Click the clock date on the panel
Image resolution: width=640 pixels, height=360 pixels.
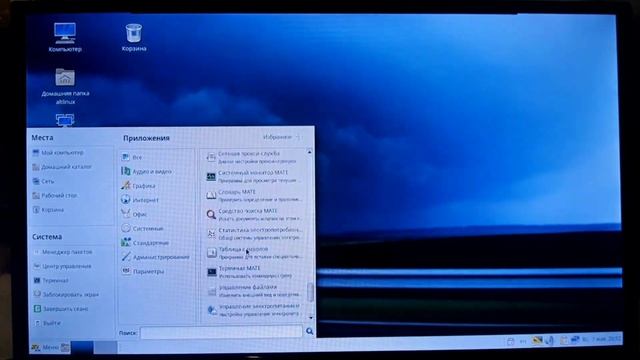click(602, 339)
